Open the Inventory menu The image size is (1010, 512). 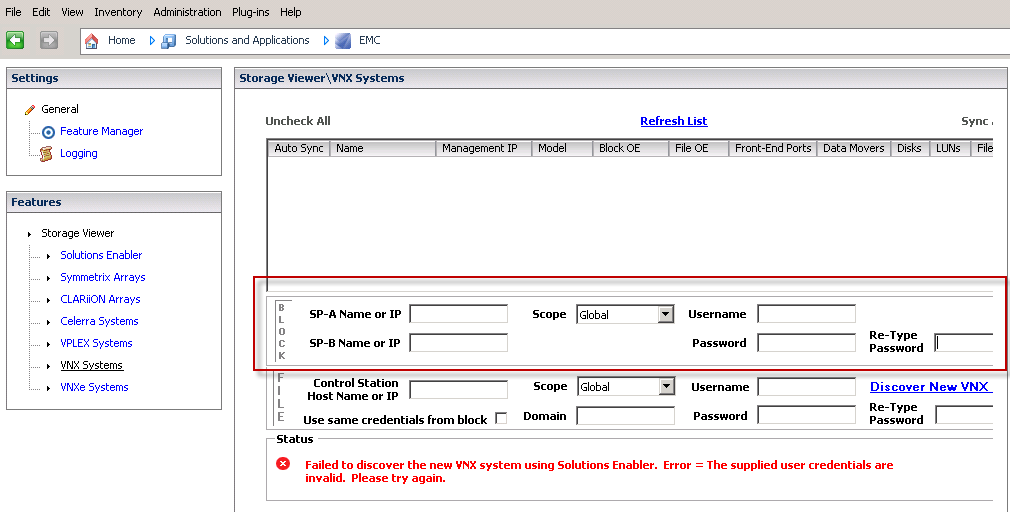pyautogui.click(x=118, y=12)
